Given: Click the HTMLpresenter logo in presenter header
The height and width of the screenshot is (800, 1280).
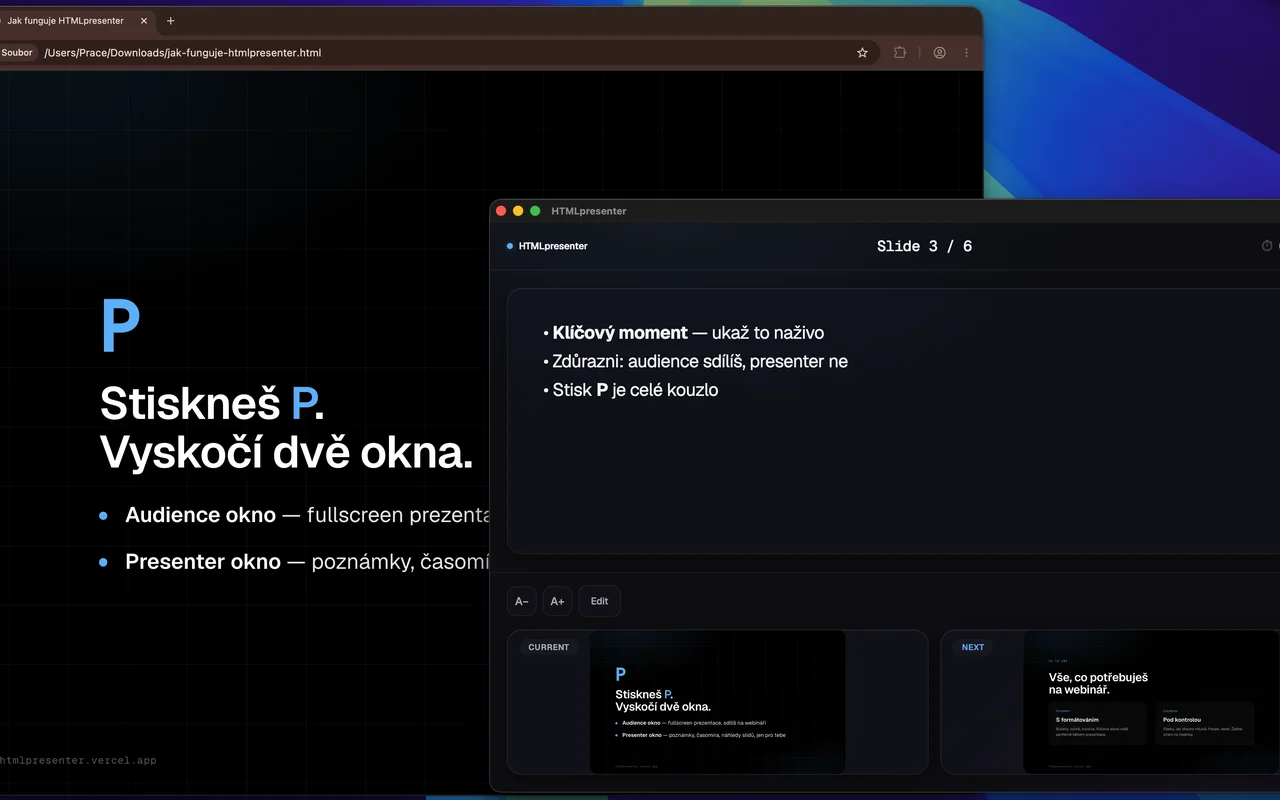Looking at the screenshot, I should [x=547, y=246].
